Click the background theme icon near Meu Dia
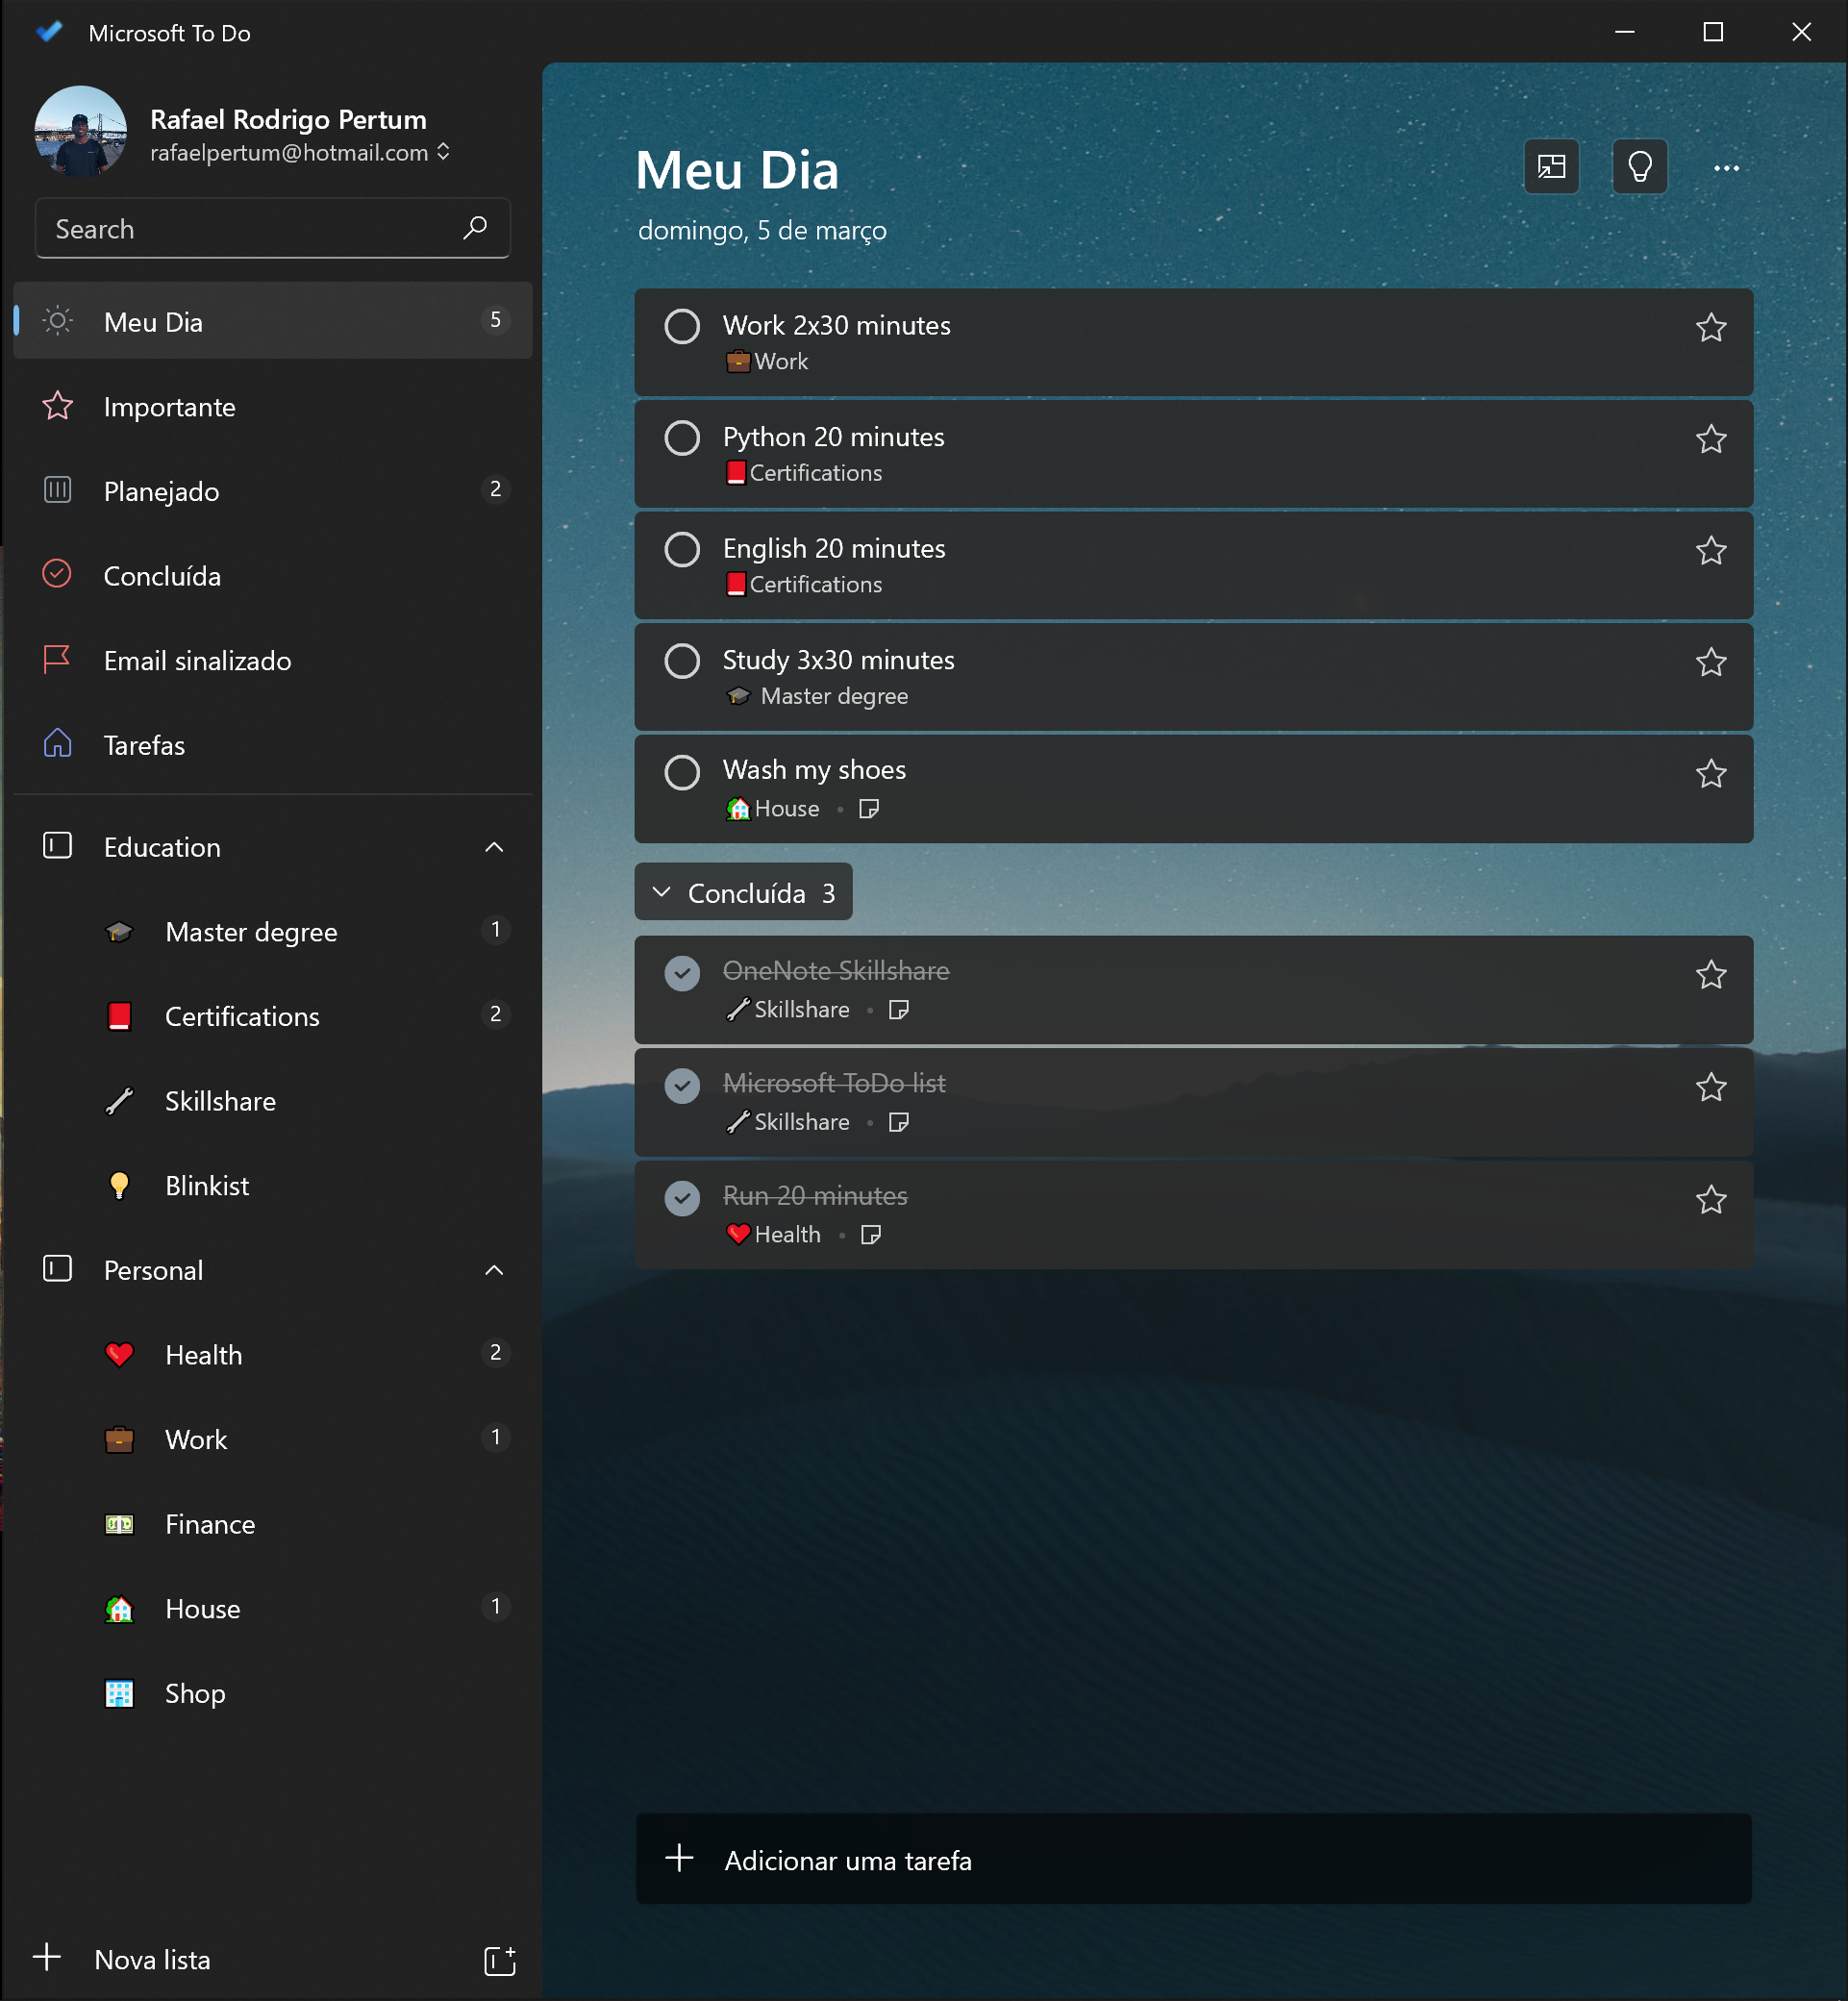Image resolution: width=1848 pixels, height=2001 pixels. point(1551,167)
